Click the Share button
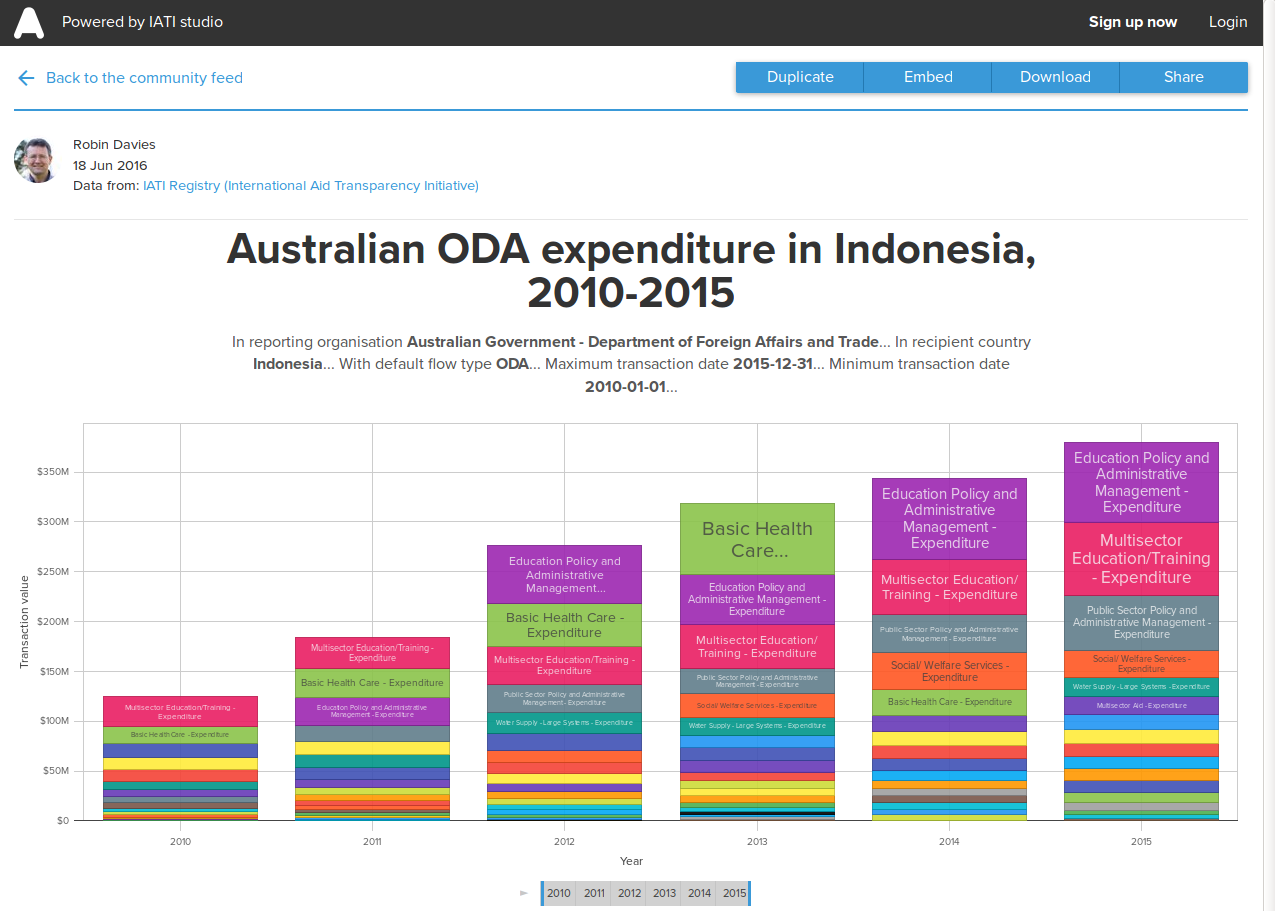The height and width of the screenshot is (911, 1275). [1183, 77]
